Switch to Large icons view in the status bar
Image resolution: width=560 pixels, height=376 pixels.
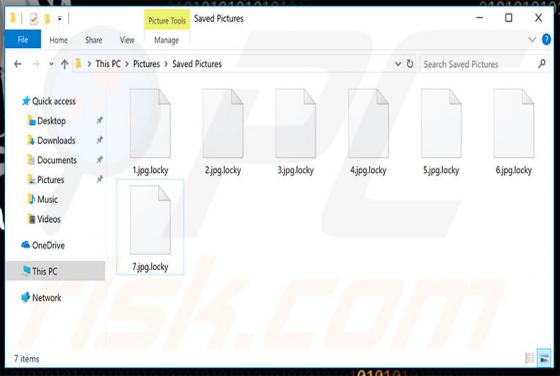click(544, 357)
